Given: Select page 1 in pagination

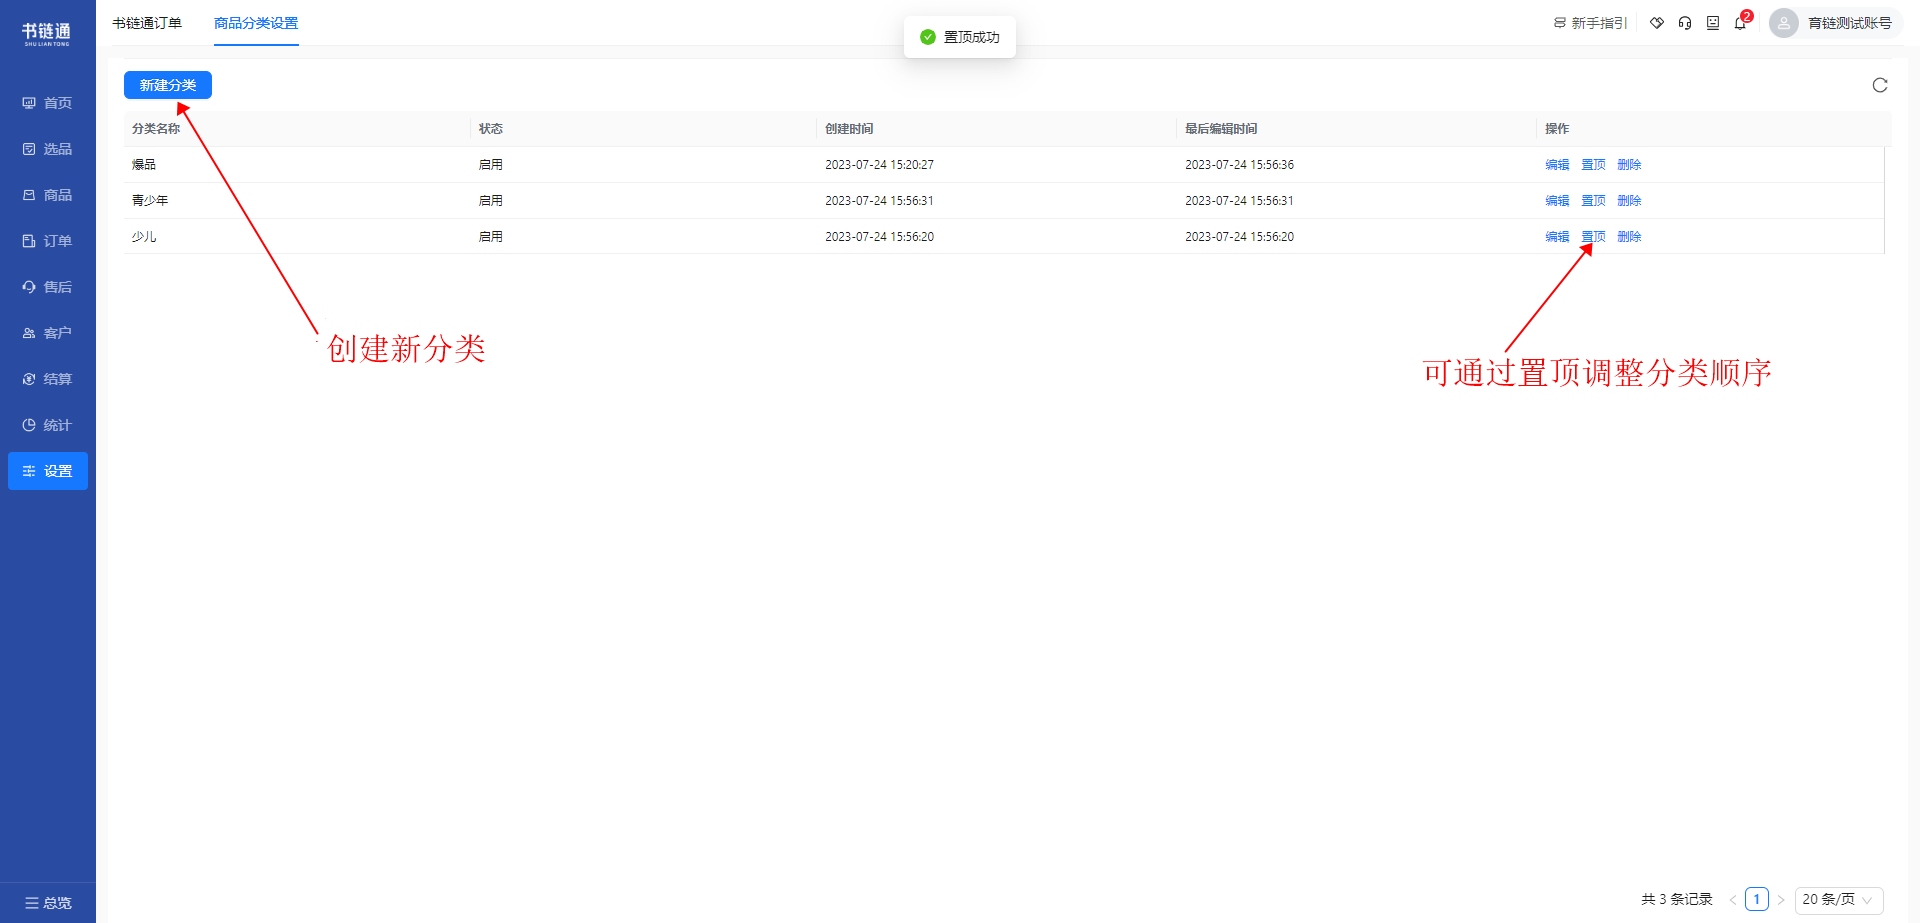Looking at the screenshot, I should pos(1757,899).
